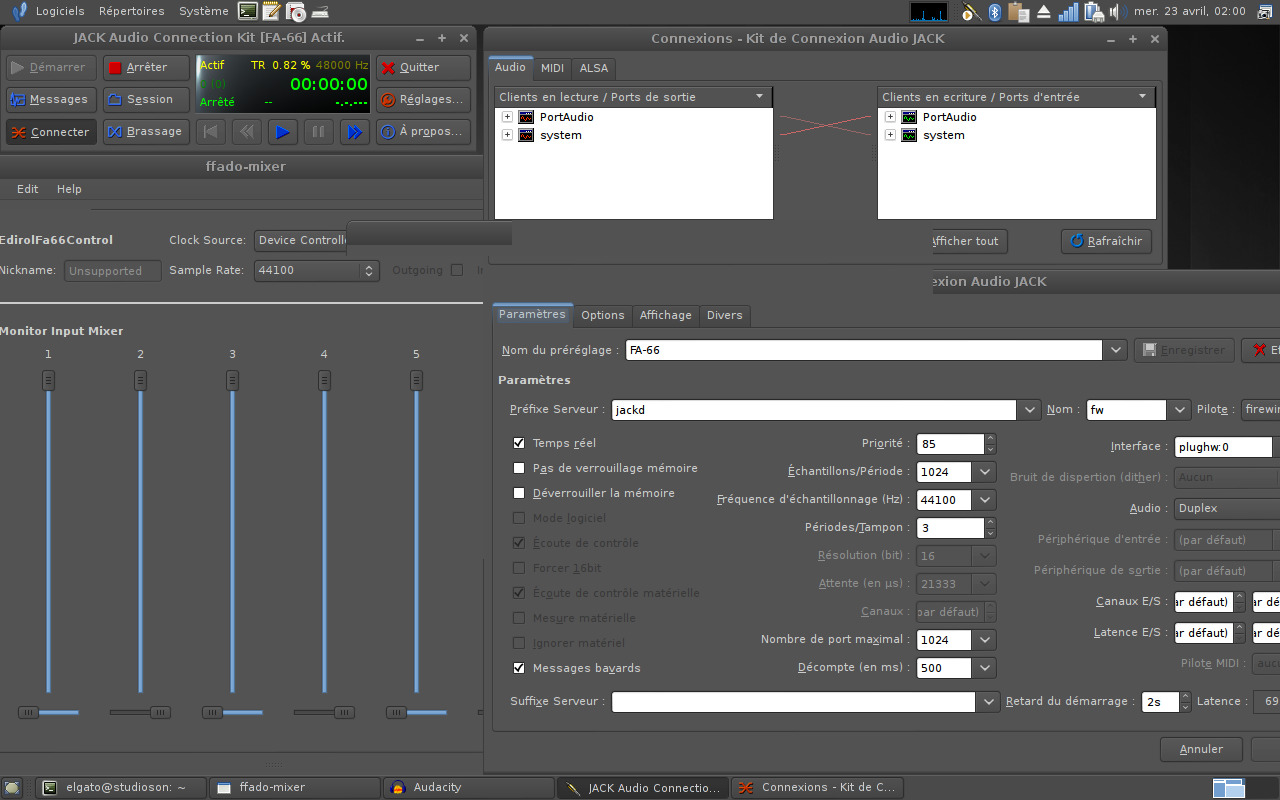Open the Sample Rate selector in ffado-mixer
Screen dimensions: 1280x800
pyautogui.click(x=317, y=270)
